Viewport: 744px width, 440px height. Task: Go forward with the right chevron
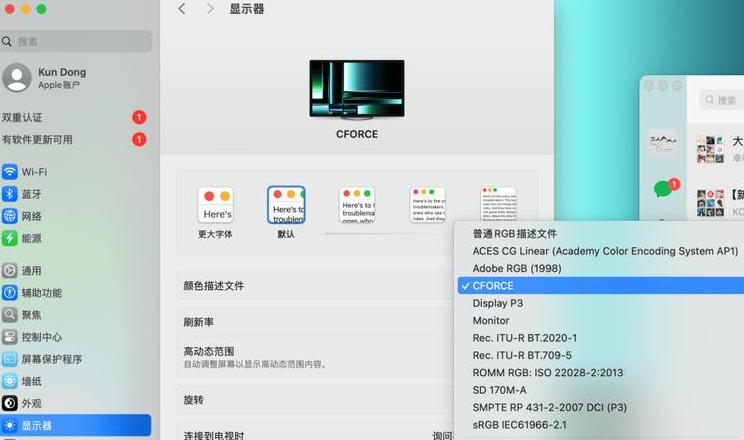click(x=210, y=9)
